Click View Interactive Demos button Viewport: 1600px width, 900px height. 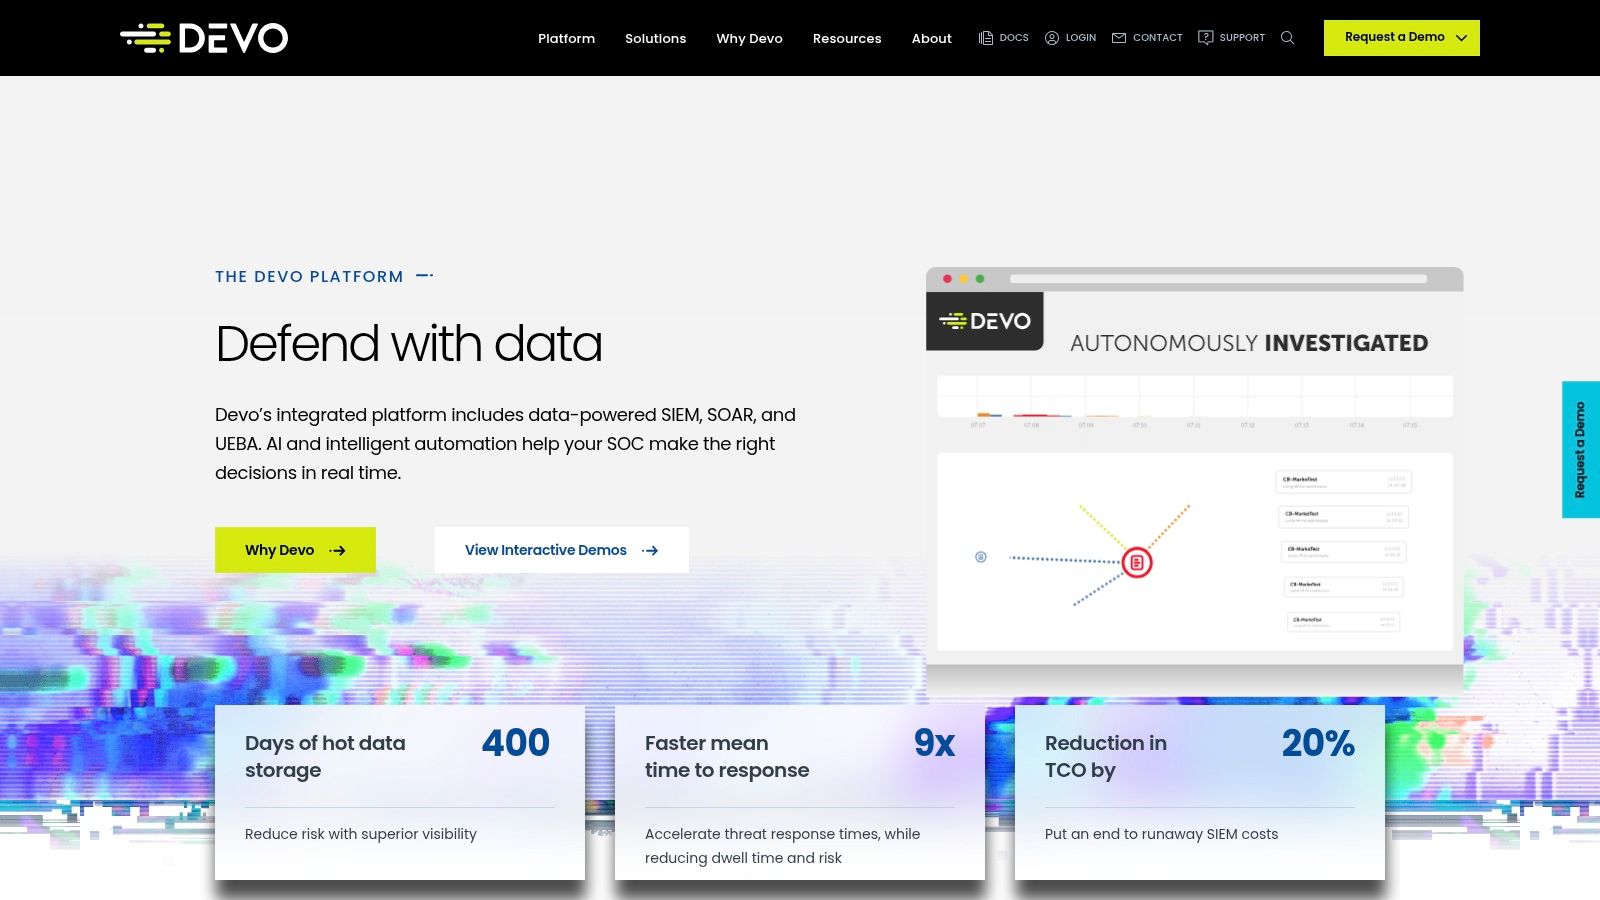(x=561, y=550)
